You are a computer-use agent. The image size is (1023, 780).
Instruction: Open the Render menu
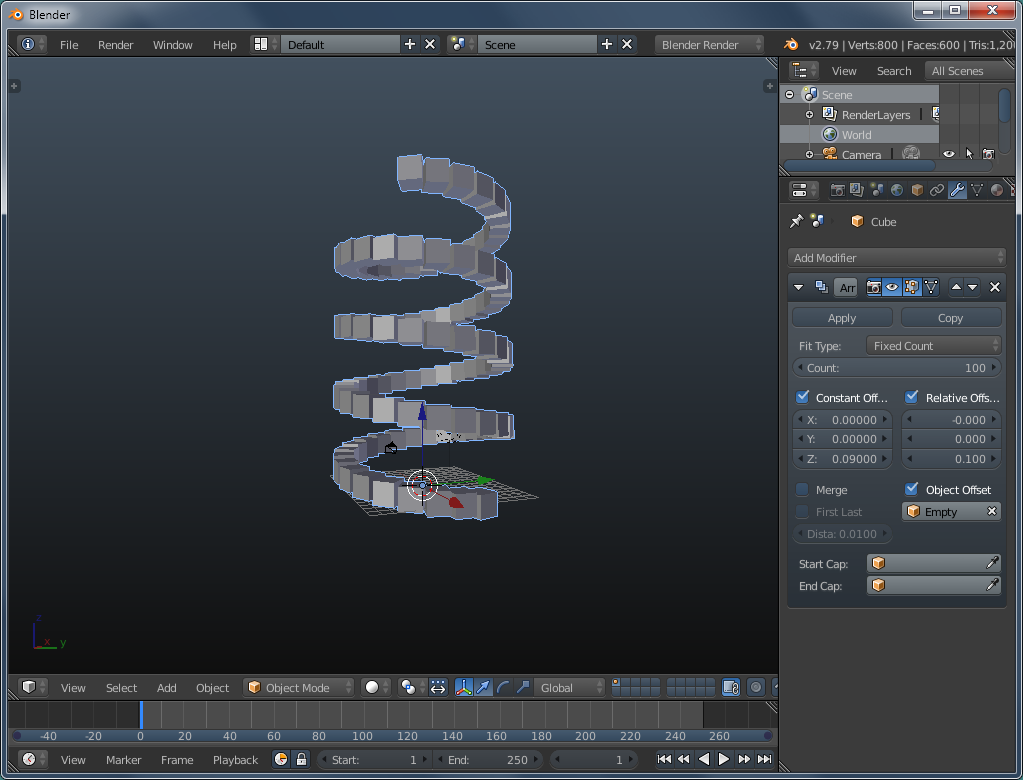click(x=115, y=45)
